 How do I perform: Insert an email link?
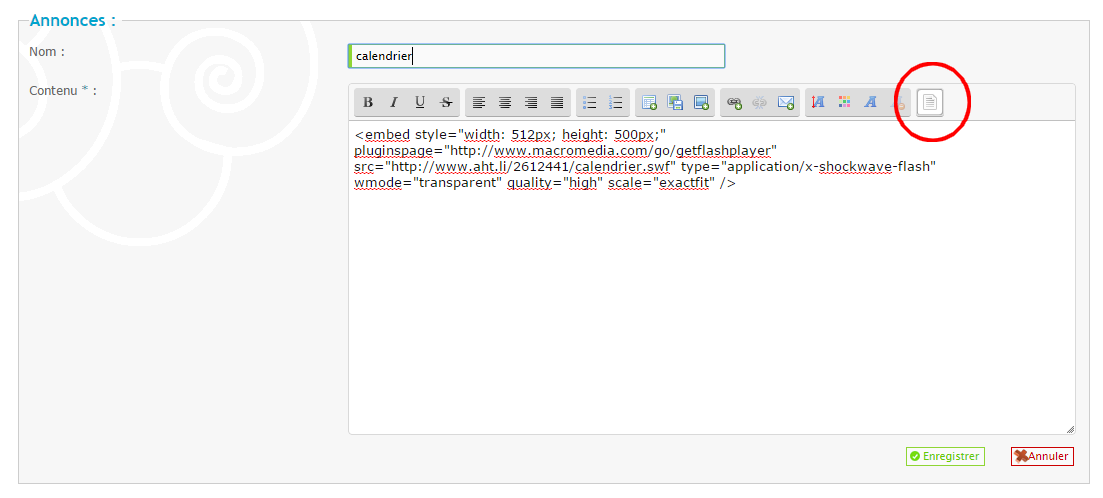(786, 103)
